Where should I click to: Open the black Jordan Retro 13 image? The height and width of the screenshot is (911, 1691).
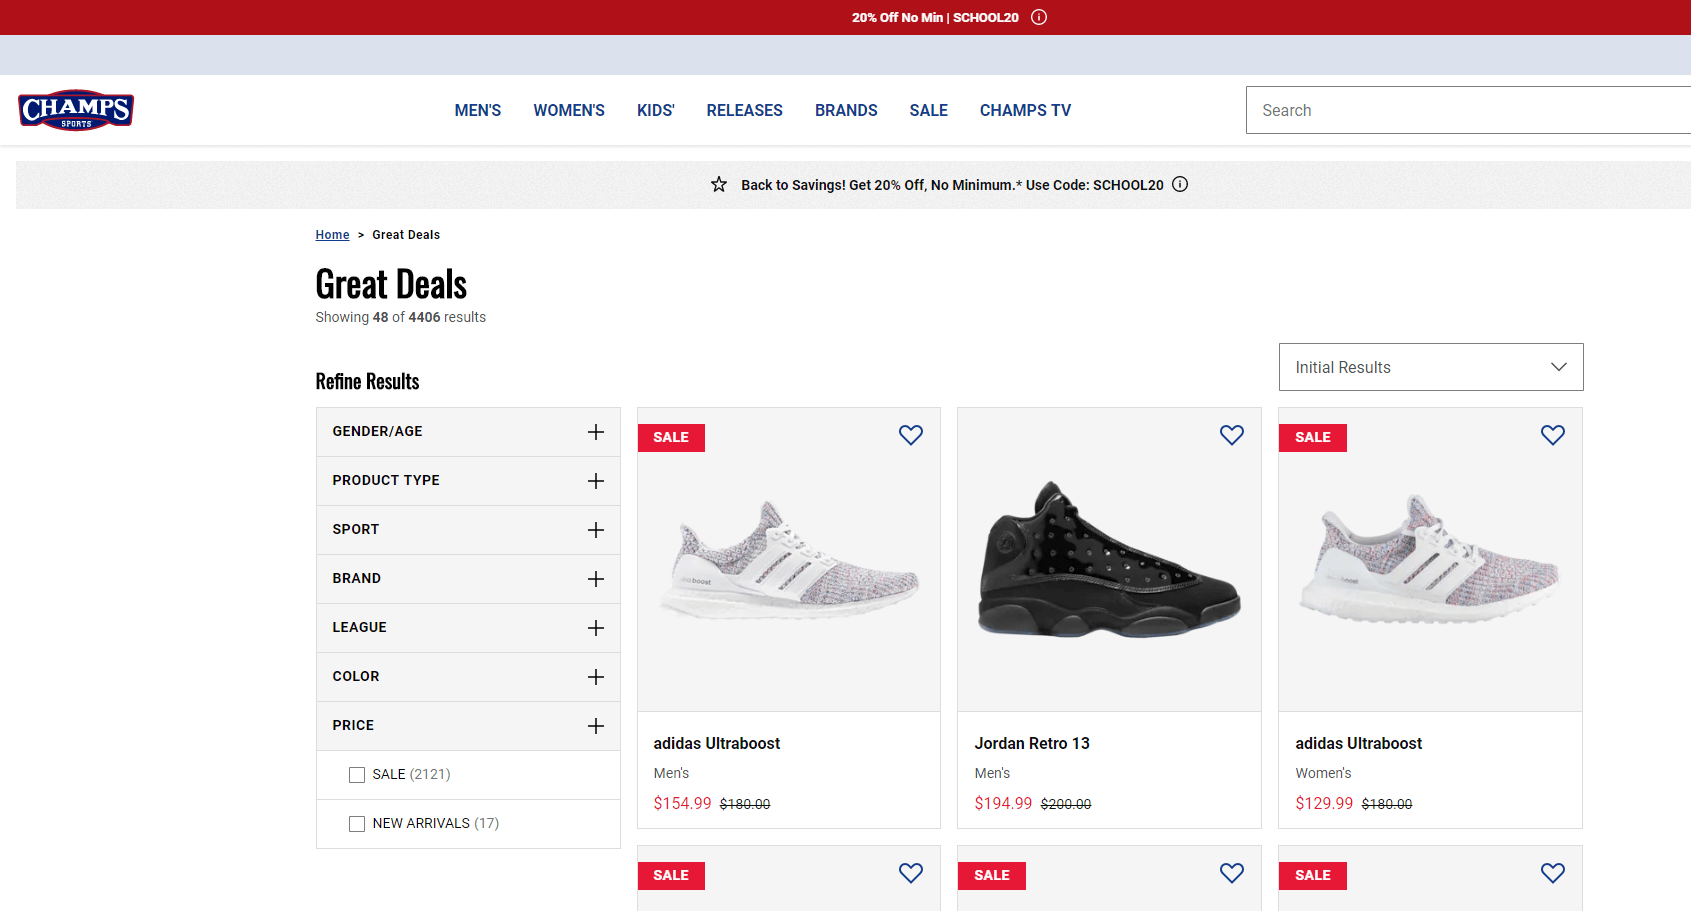pos(1109,560)
